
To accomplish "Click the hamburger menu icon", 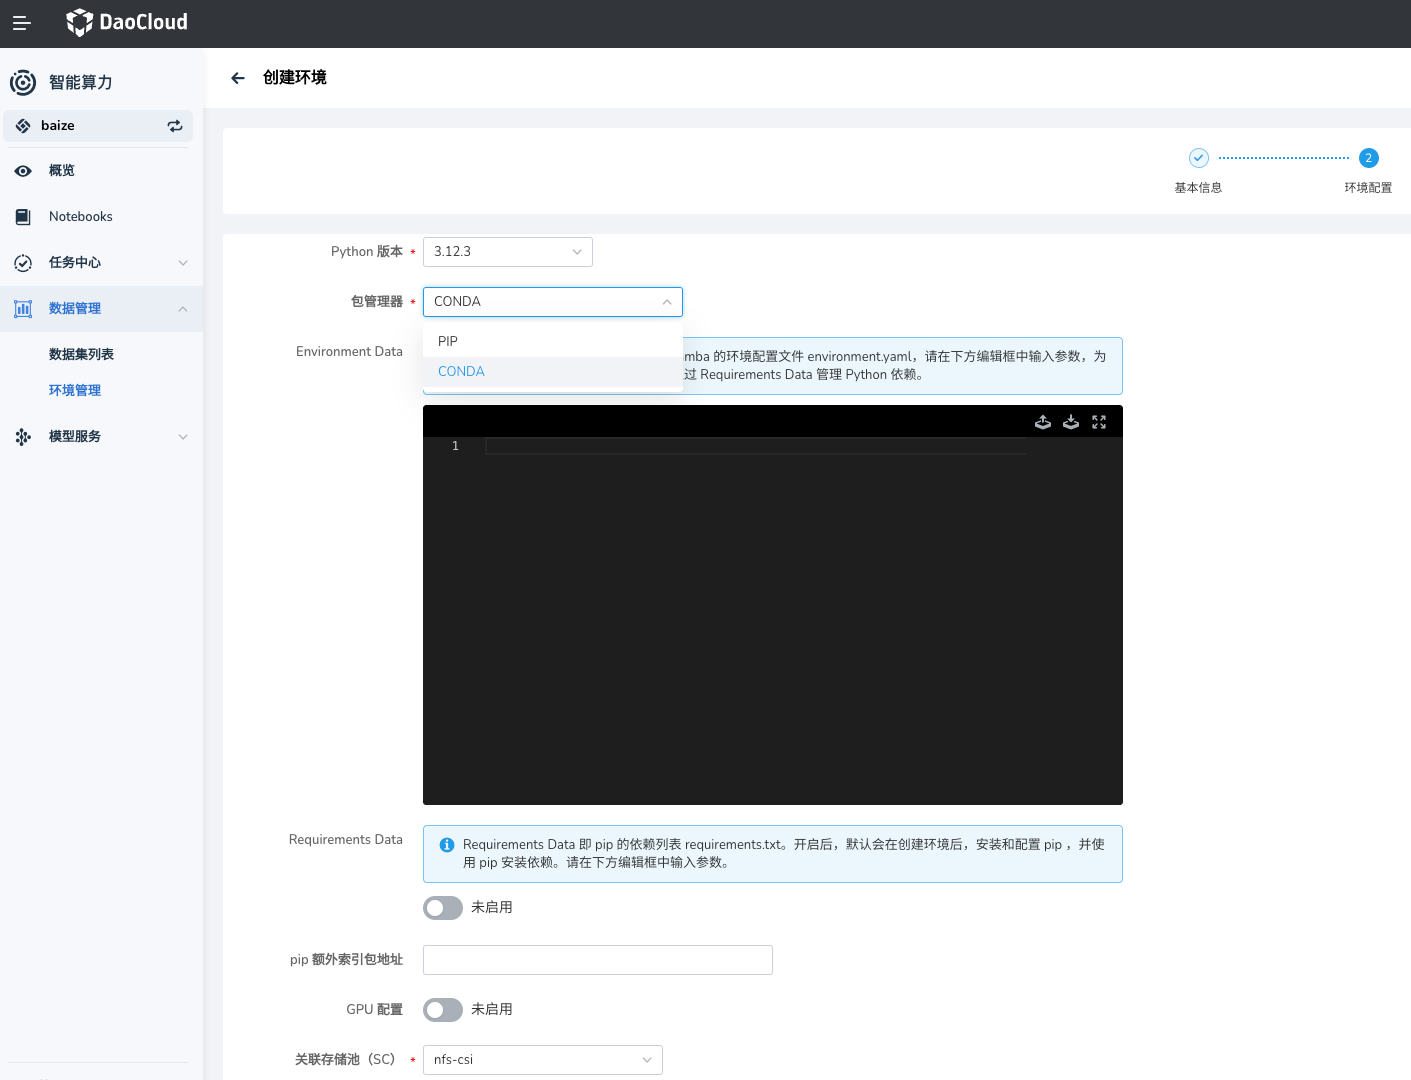I will pos(21,23).
